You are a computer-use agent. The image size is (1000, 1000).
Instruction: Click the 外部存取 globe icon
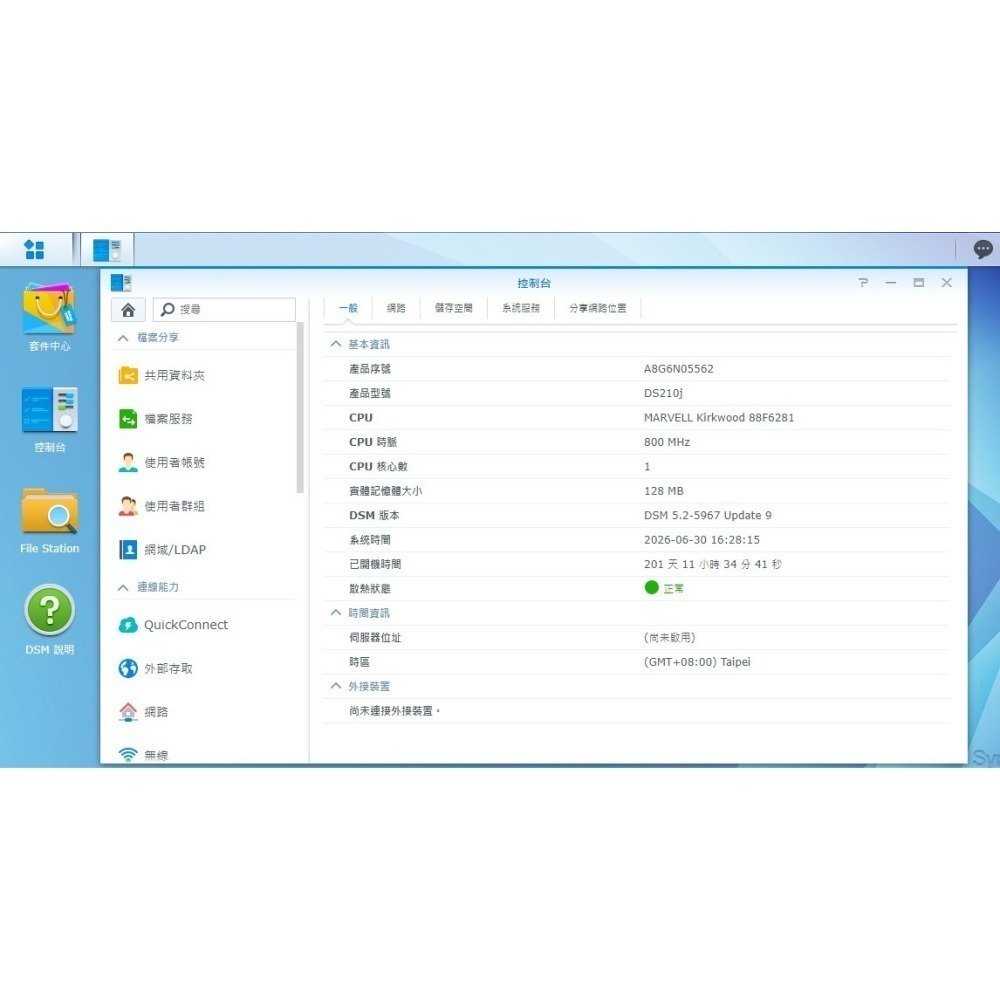(128, 668)
